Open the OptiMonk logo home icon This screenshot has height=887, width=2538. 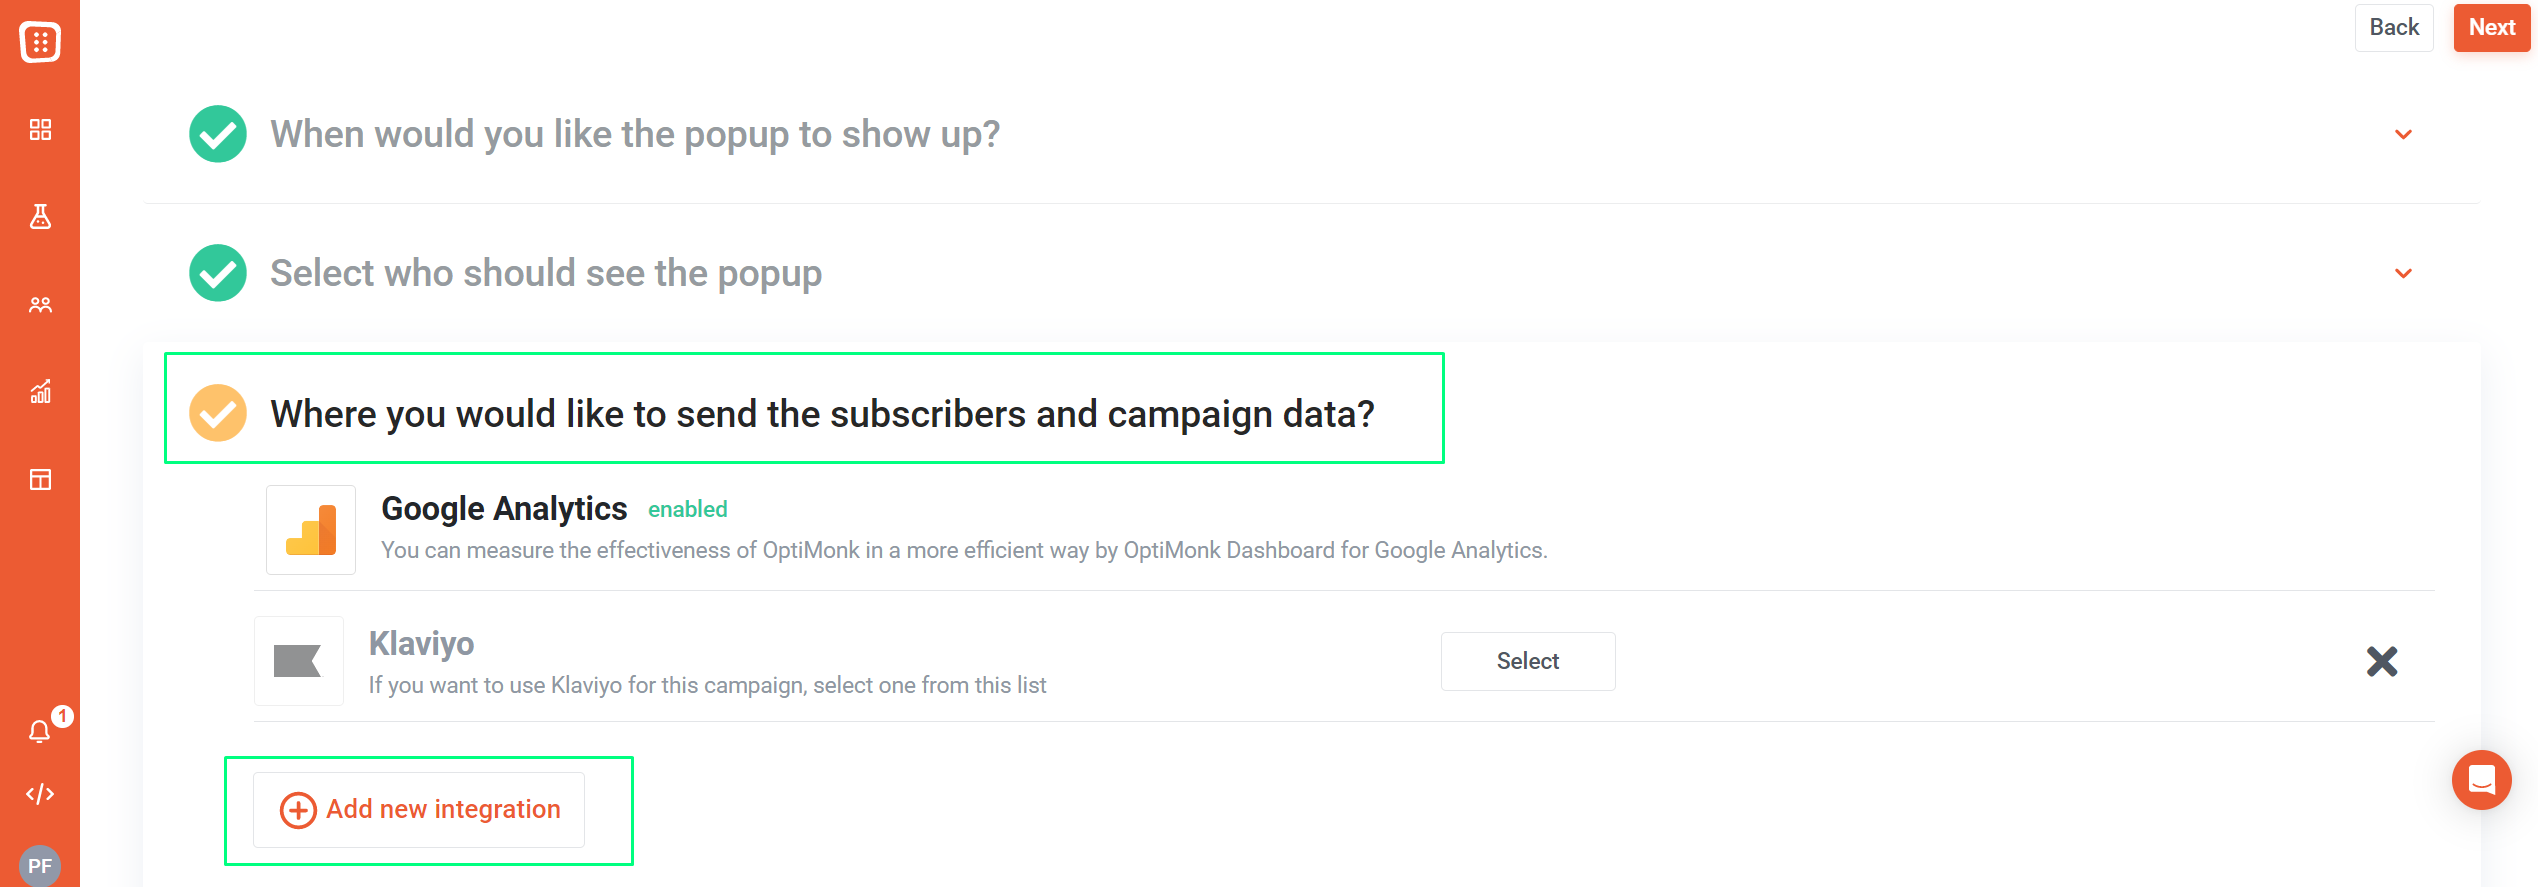[x=40, y=42]
